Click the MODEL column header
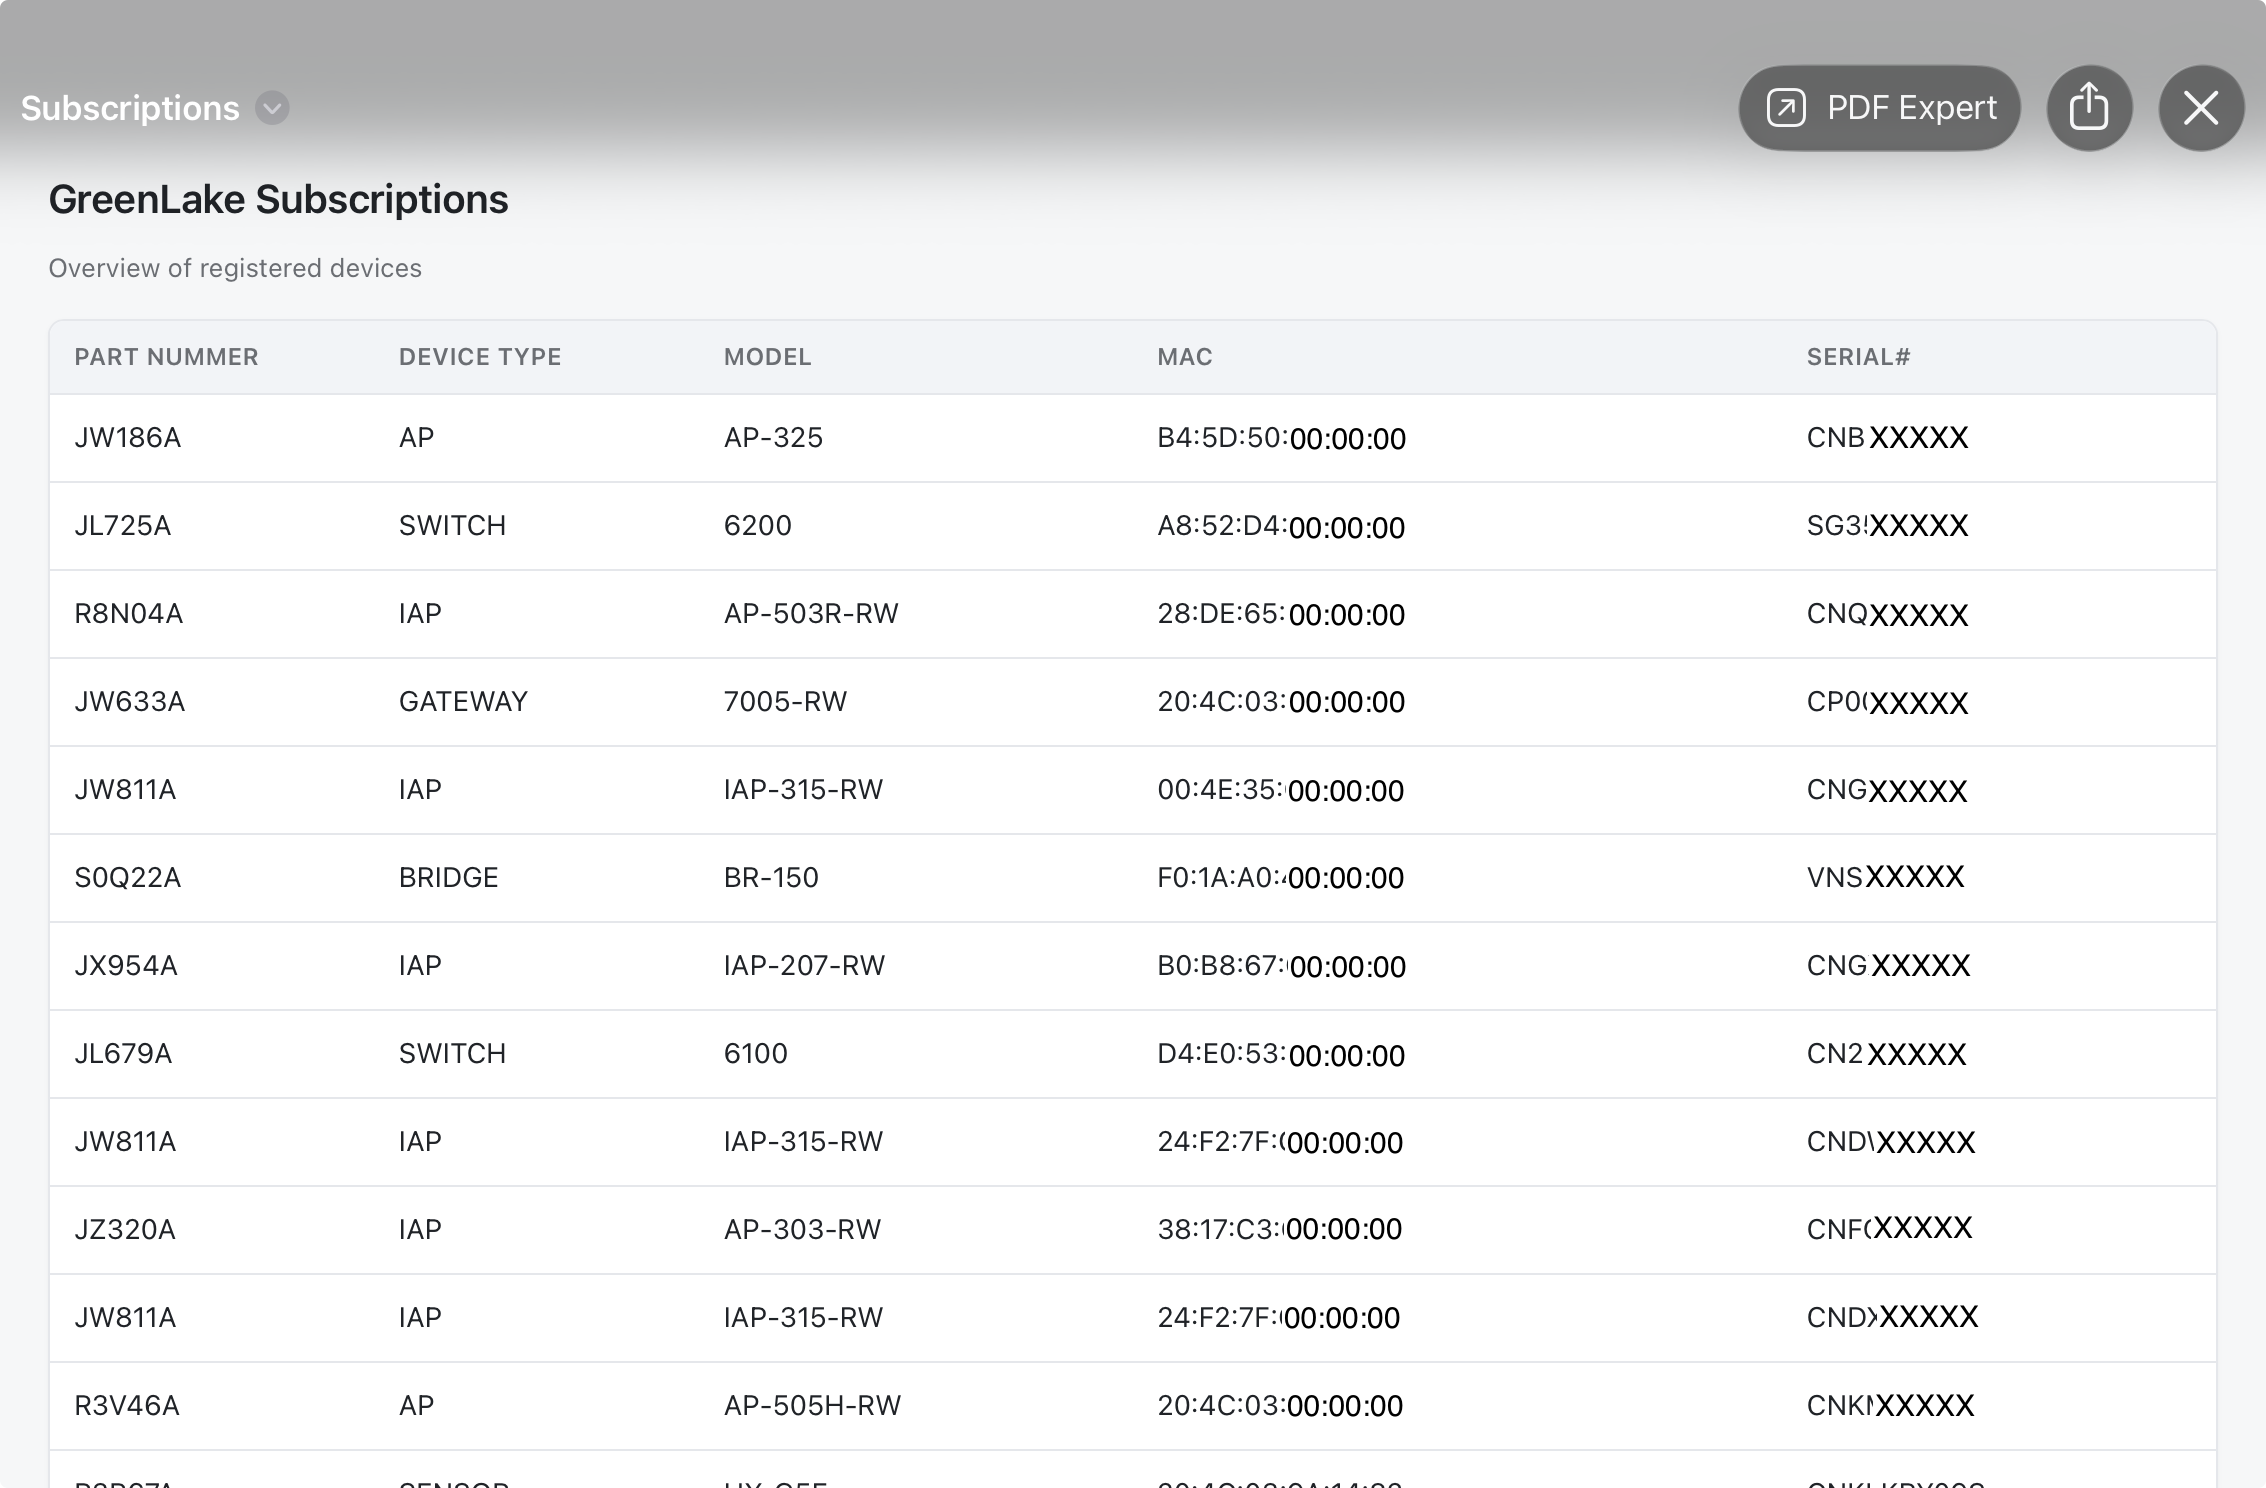The width and height of the screenshot is (2266, 1488). (767, 357)
